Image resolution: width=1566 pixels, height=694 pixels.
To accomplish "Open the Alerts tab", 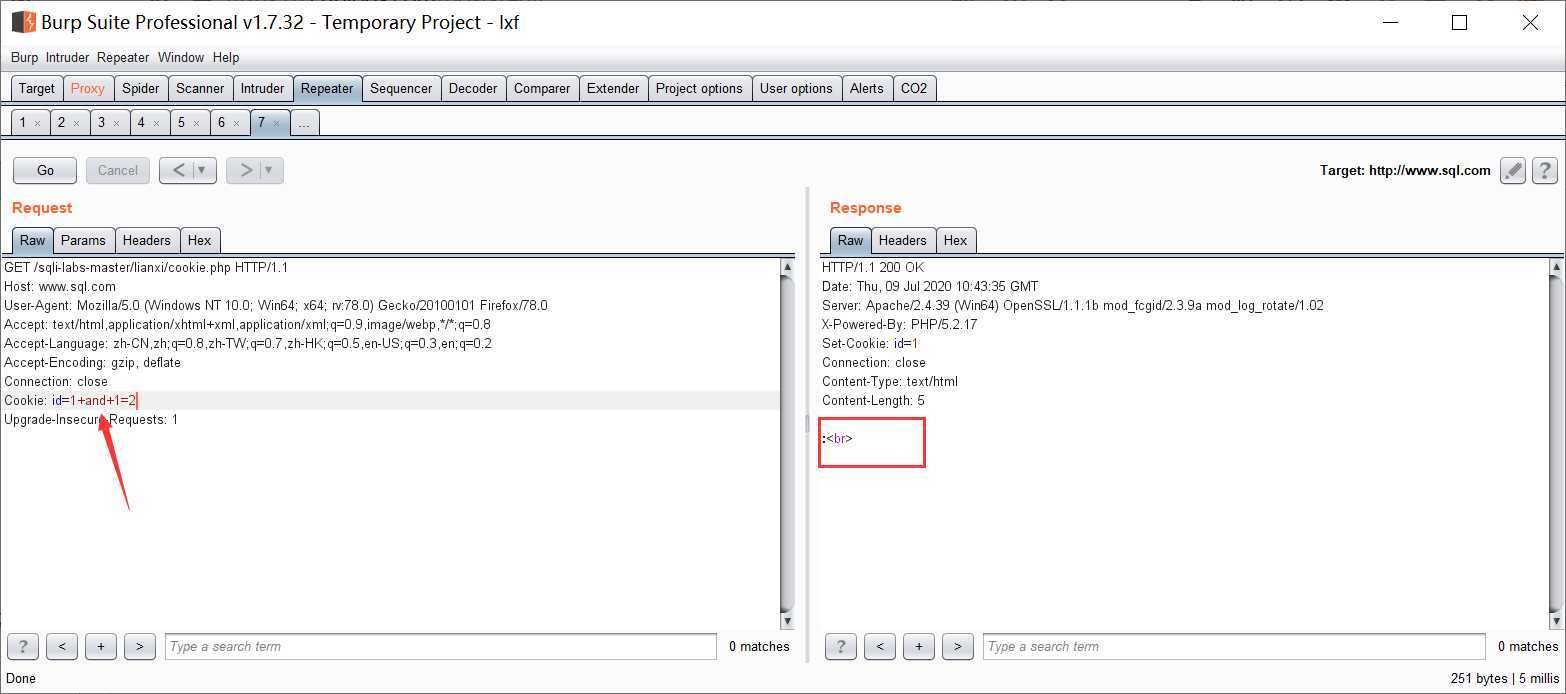I will (867, 88).
